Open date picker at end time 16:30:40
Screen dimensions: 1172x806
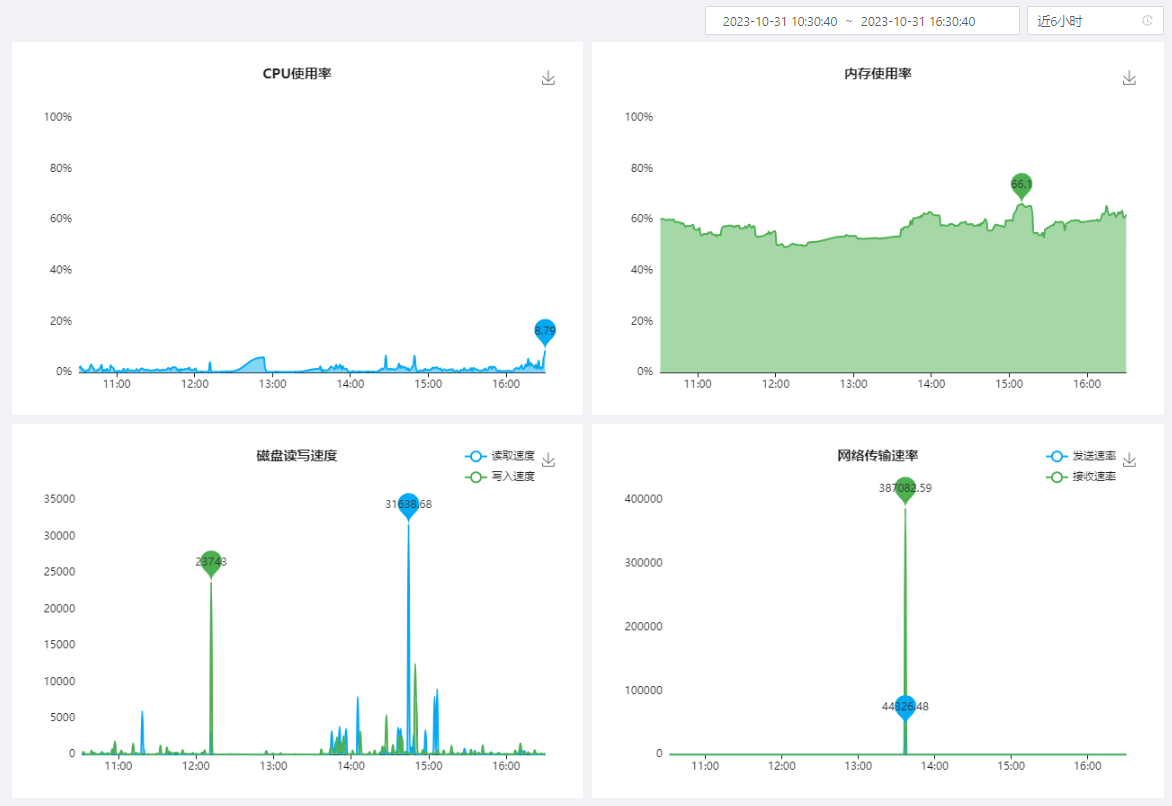pyautogui.click(x=918, y=21)
